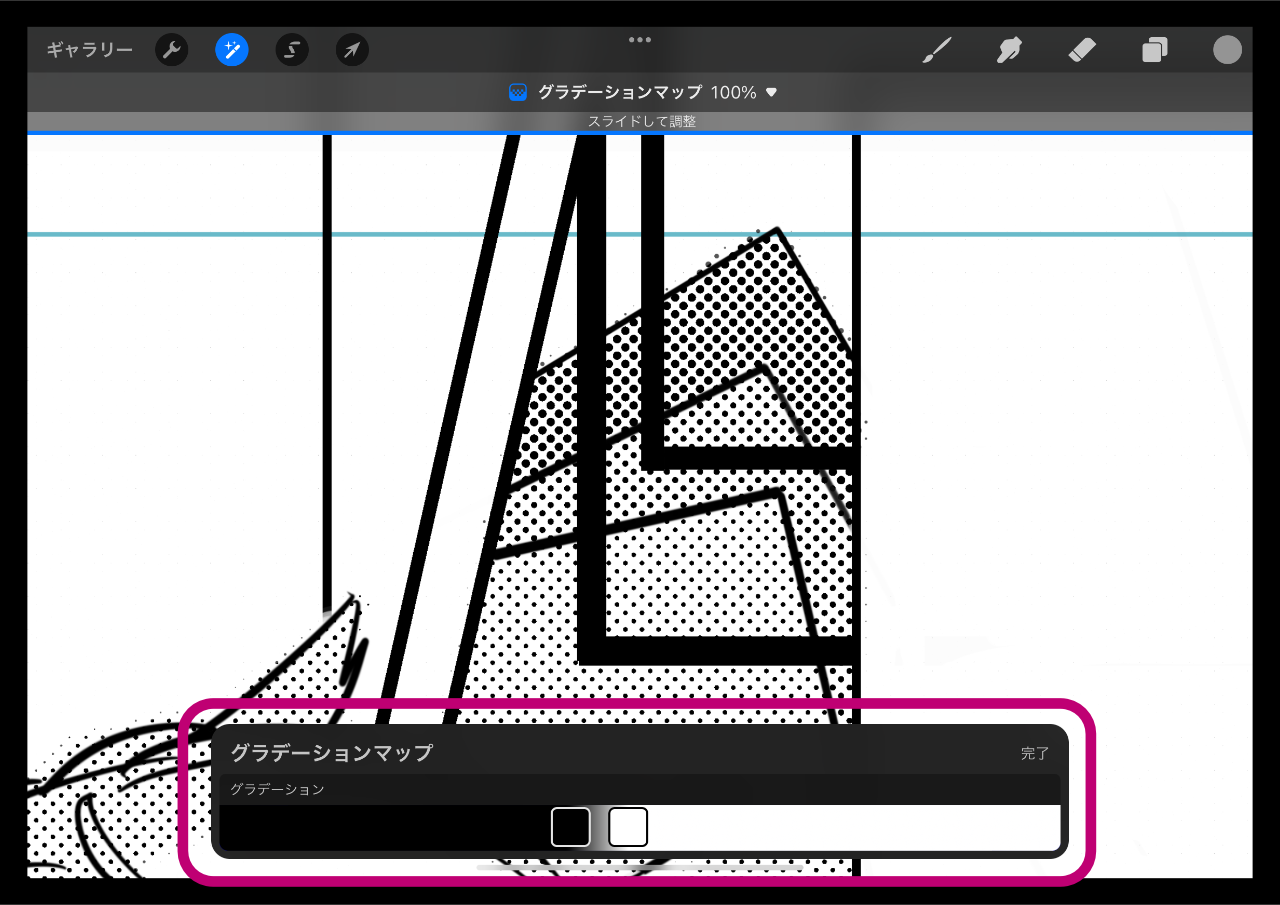
Task: Tap 完了 to finish gradient map
Action: point(1035,753)
